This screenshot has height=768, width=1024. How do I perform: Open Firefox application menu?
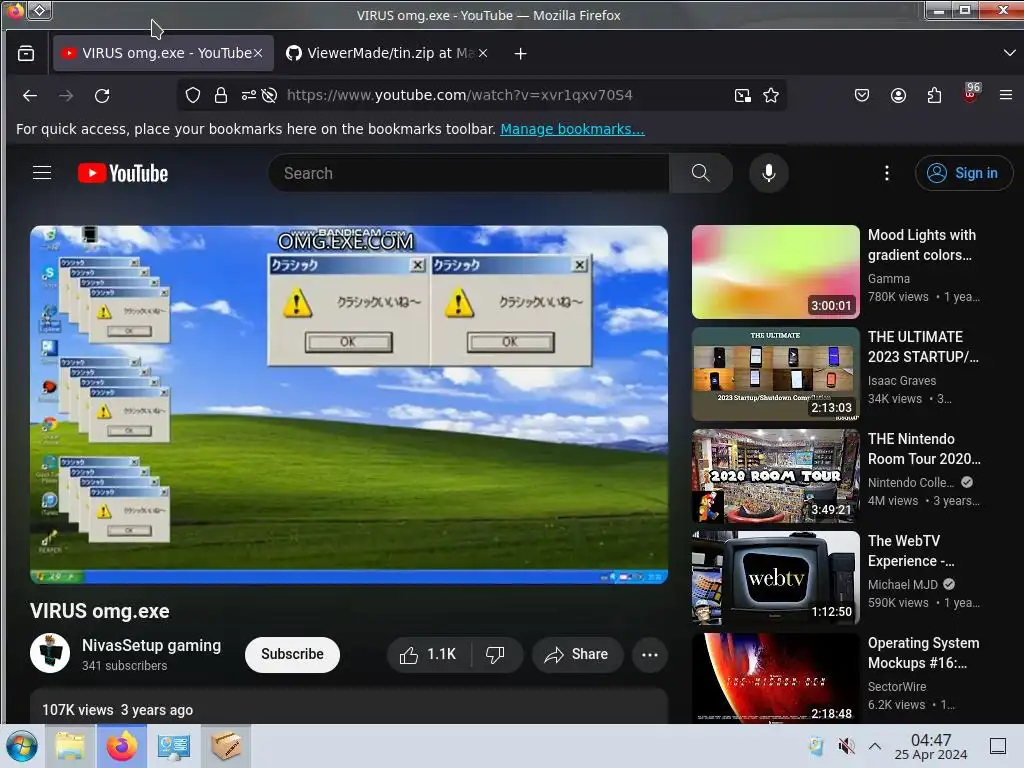pyautogui.click(x=1006, y=95)
